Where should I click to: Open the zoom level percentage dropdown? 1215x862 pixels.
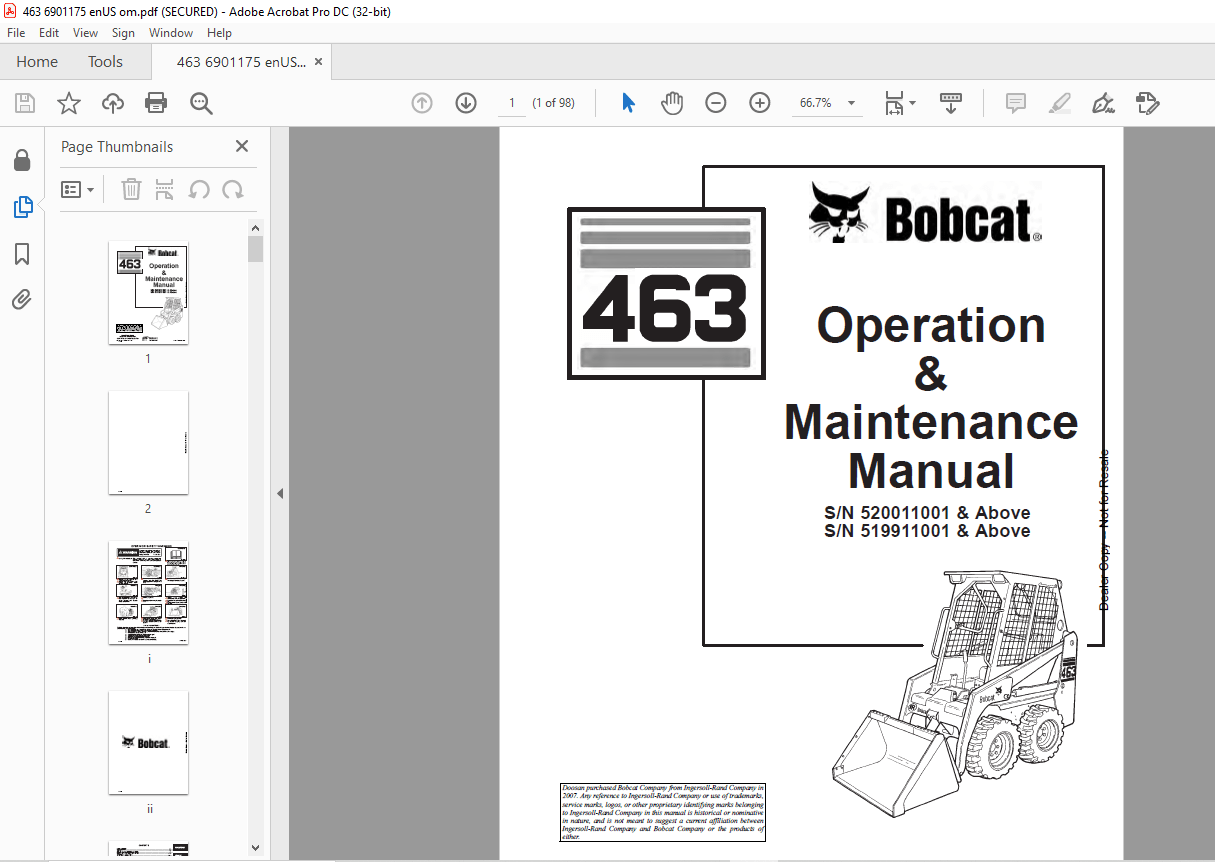851,102
